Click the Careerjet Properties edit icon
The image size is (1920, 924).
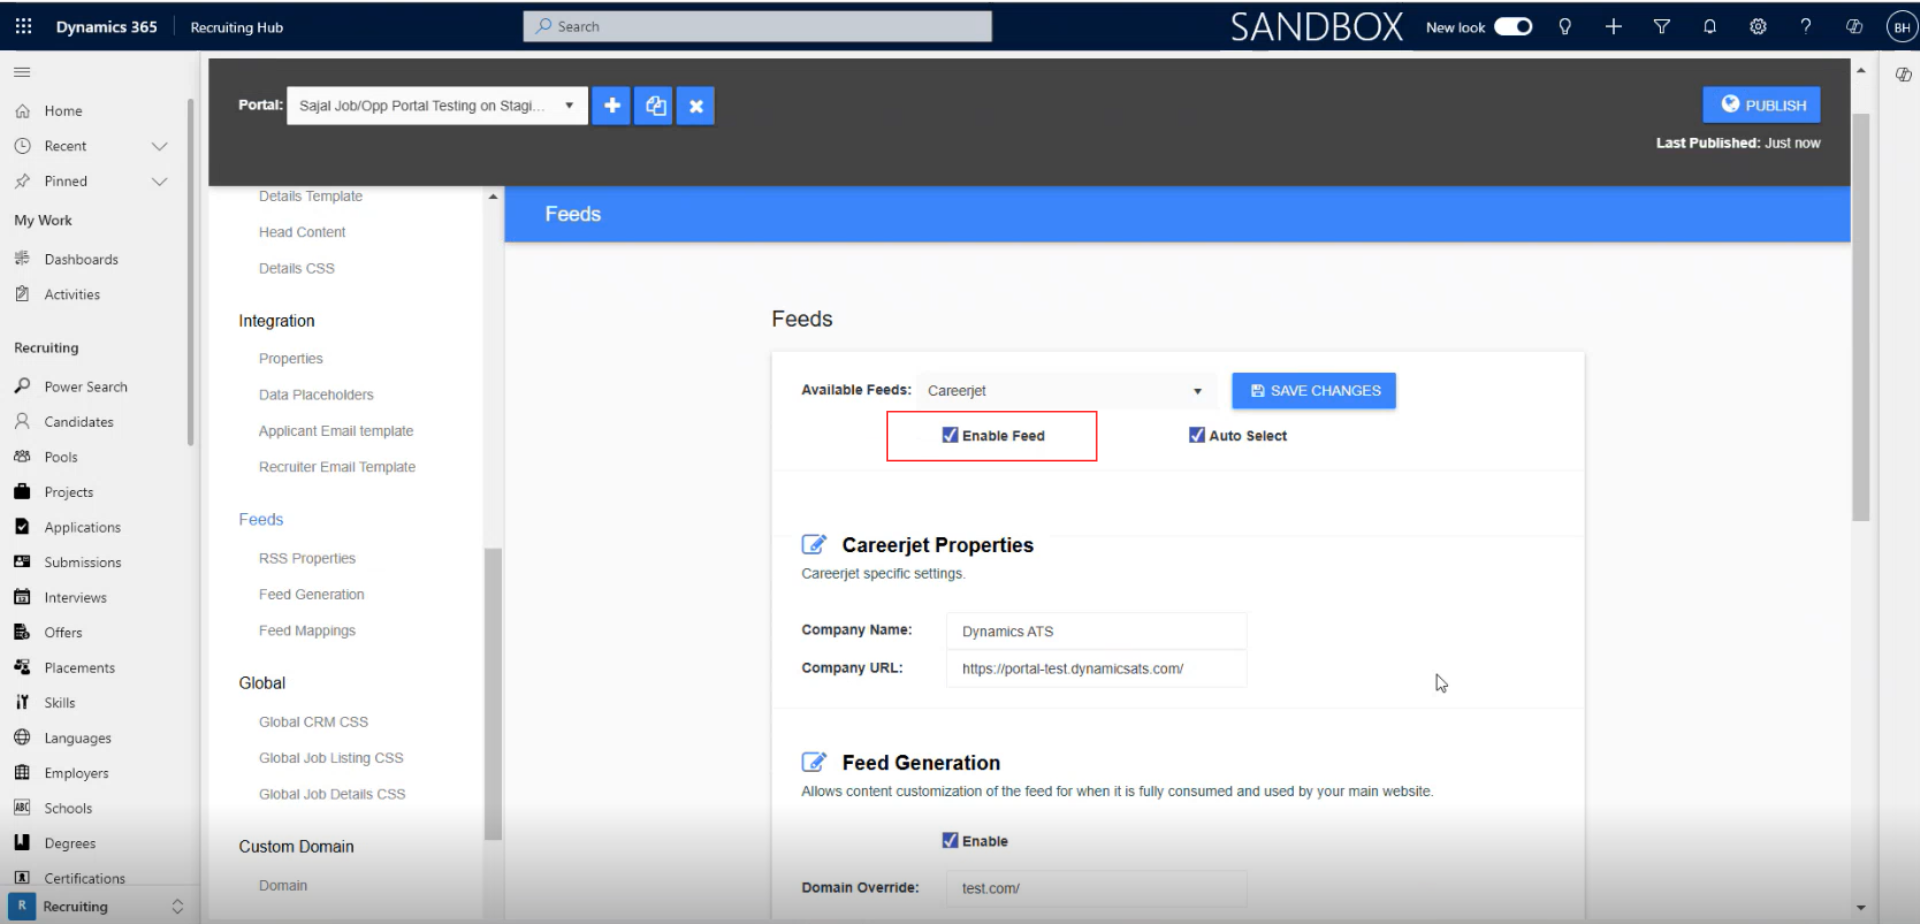(814, 545)
